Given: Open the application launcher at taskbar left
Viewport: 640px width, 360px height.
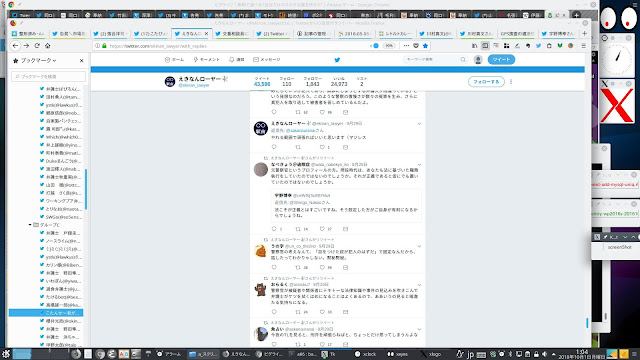Looking at the screenshot, I should pos(6,353).
